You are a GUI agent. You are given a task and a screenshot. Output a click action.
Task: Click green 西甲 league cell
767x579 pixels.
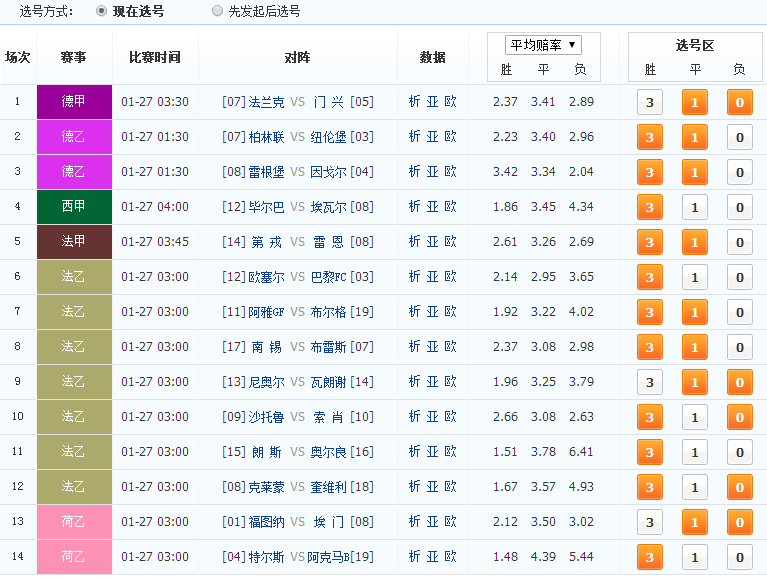tap(74, 207)
